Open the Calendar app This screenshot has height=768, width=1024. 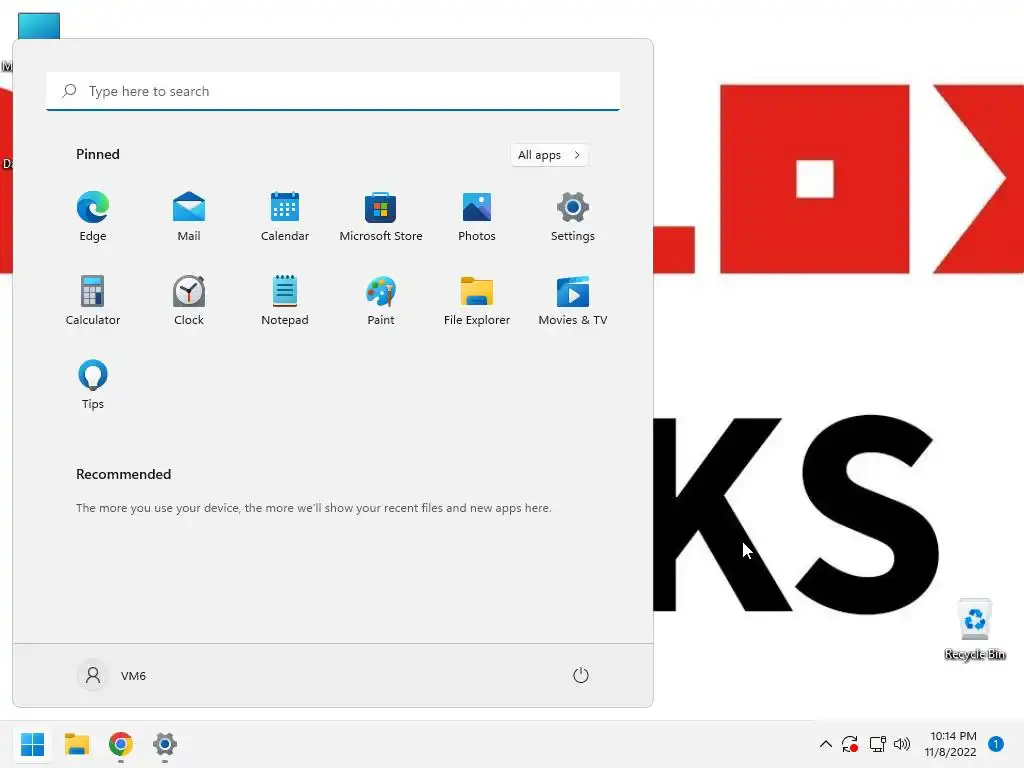pos(285,216)
